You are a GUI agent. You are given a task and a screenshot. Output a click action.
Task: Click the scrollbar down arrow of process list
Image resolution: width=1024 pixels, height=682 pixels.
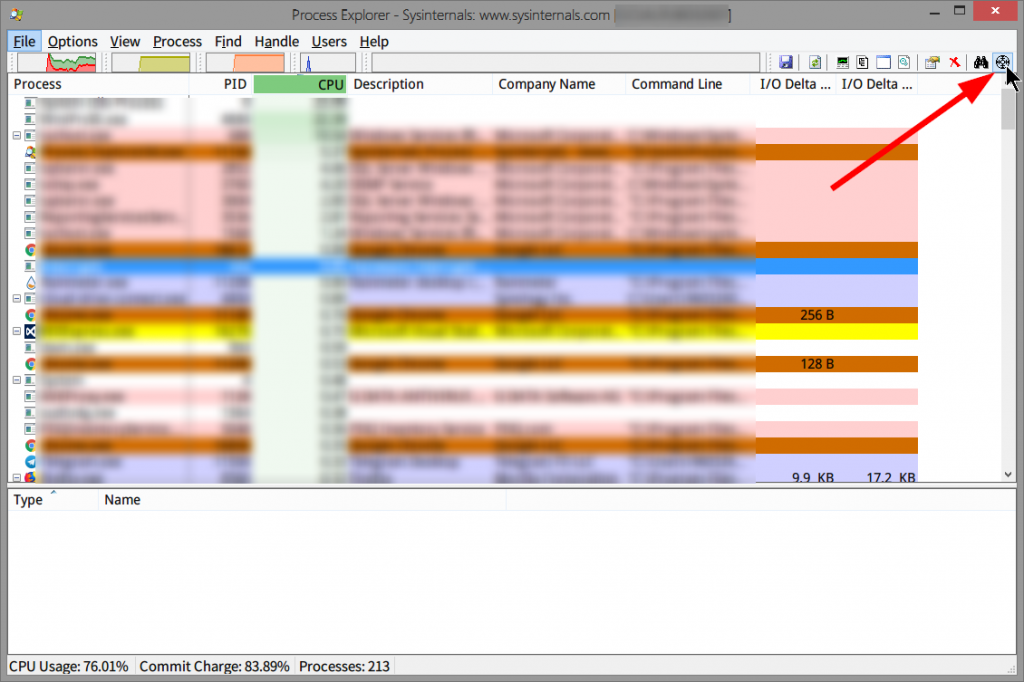tap(1008, 474)
